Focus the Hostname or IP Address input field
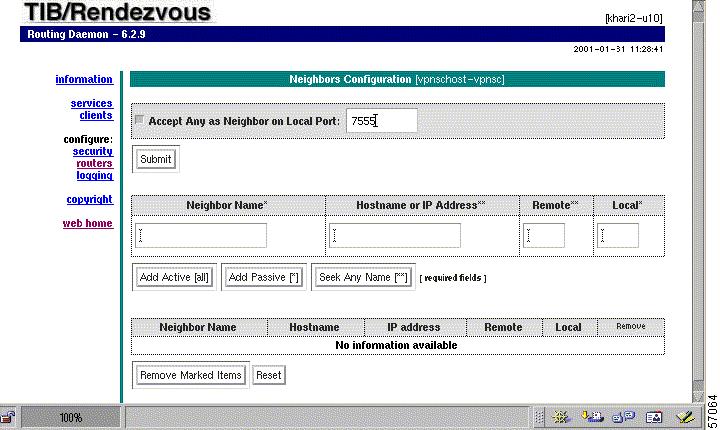720x430 pixels. point(394,235)
